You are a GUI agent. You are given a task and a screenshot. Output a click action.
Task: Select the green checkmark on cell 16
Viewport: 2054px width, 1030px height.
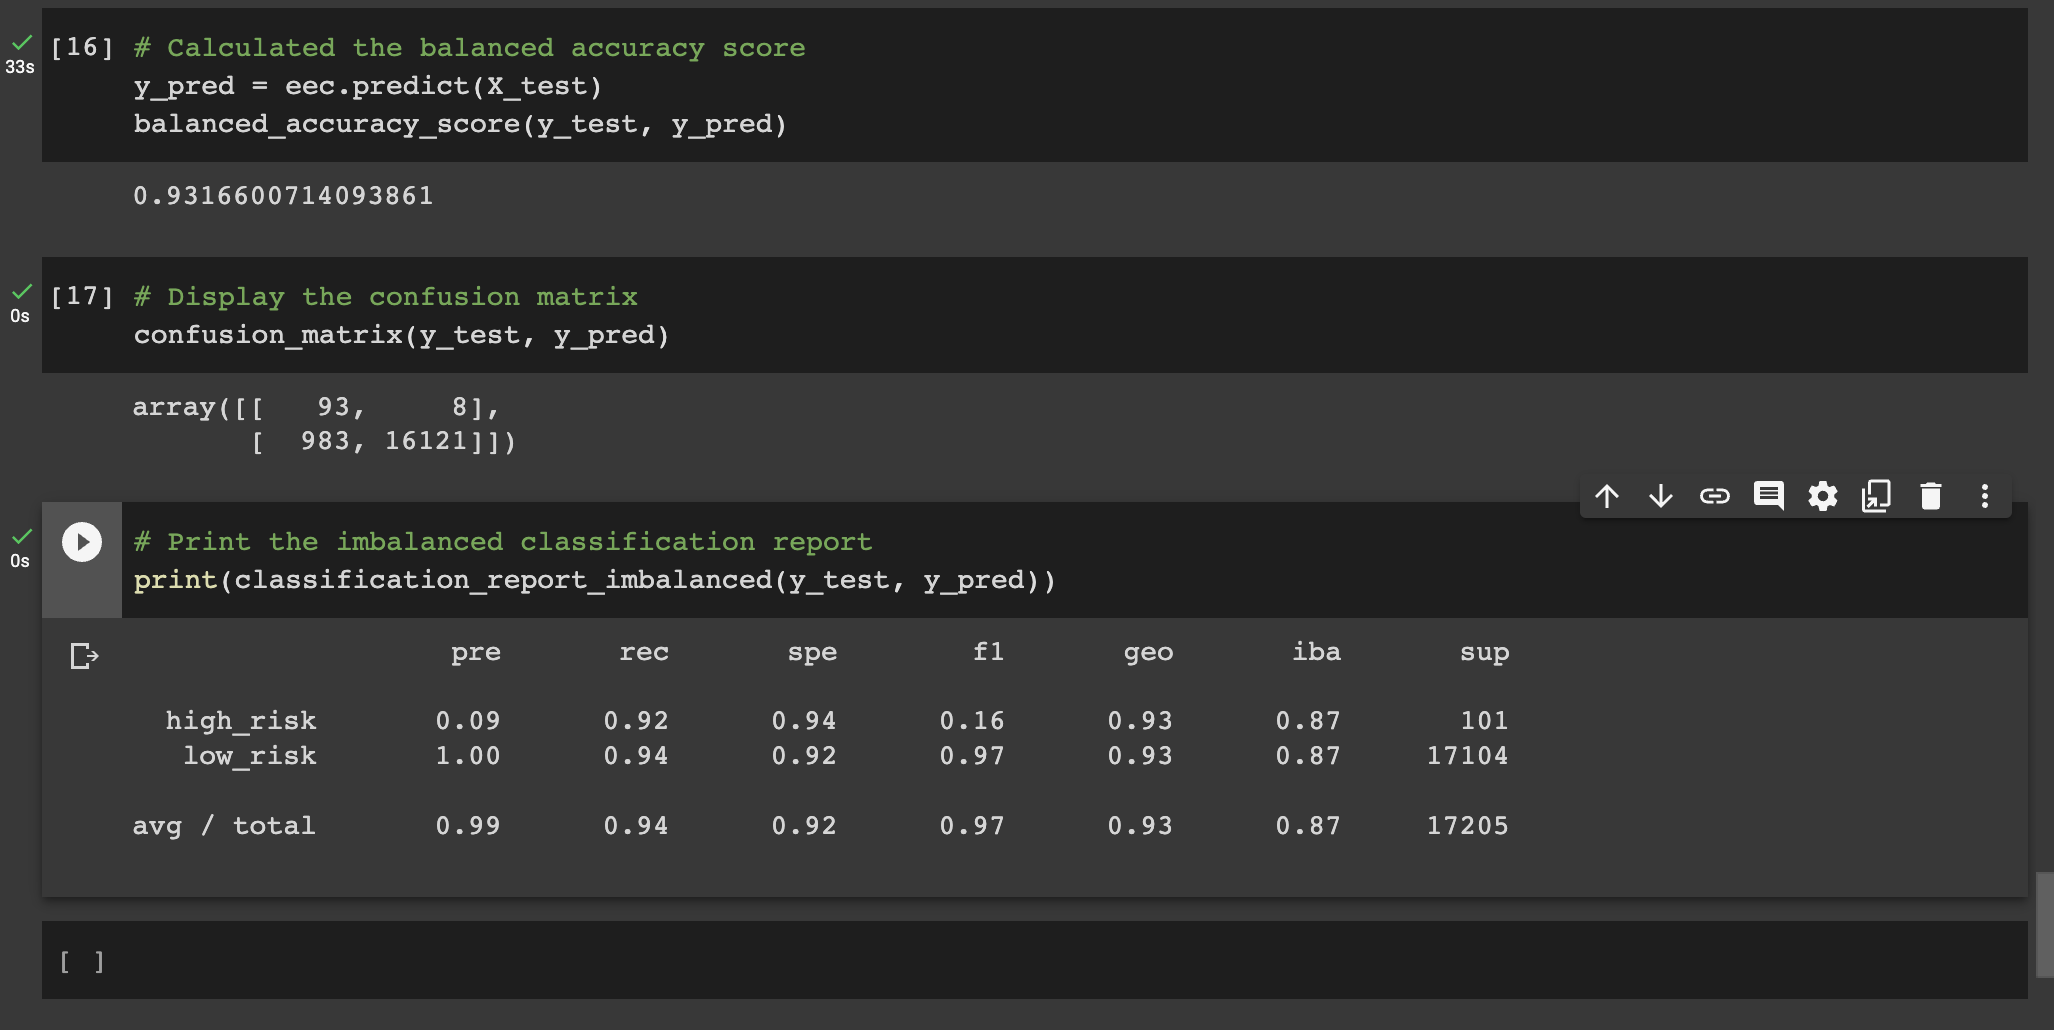point(20,44)
